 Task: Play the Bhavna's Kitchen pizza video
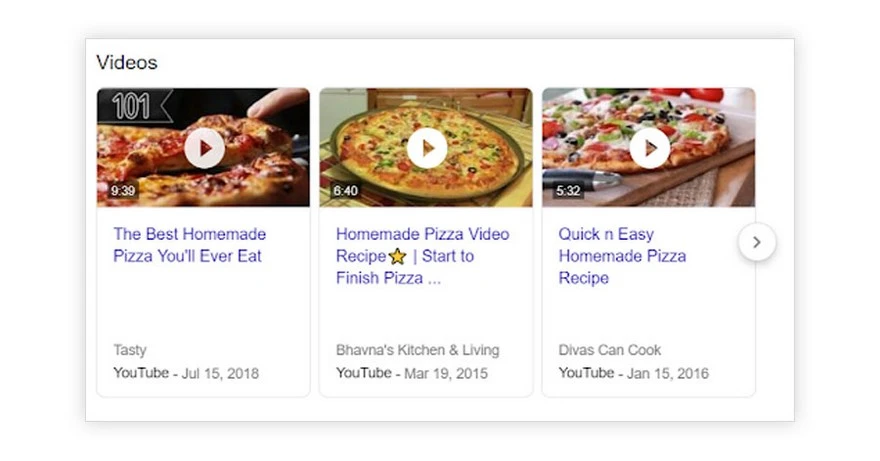427,149
